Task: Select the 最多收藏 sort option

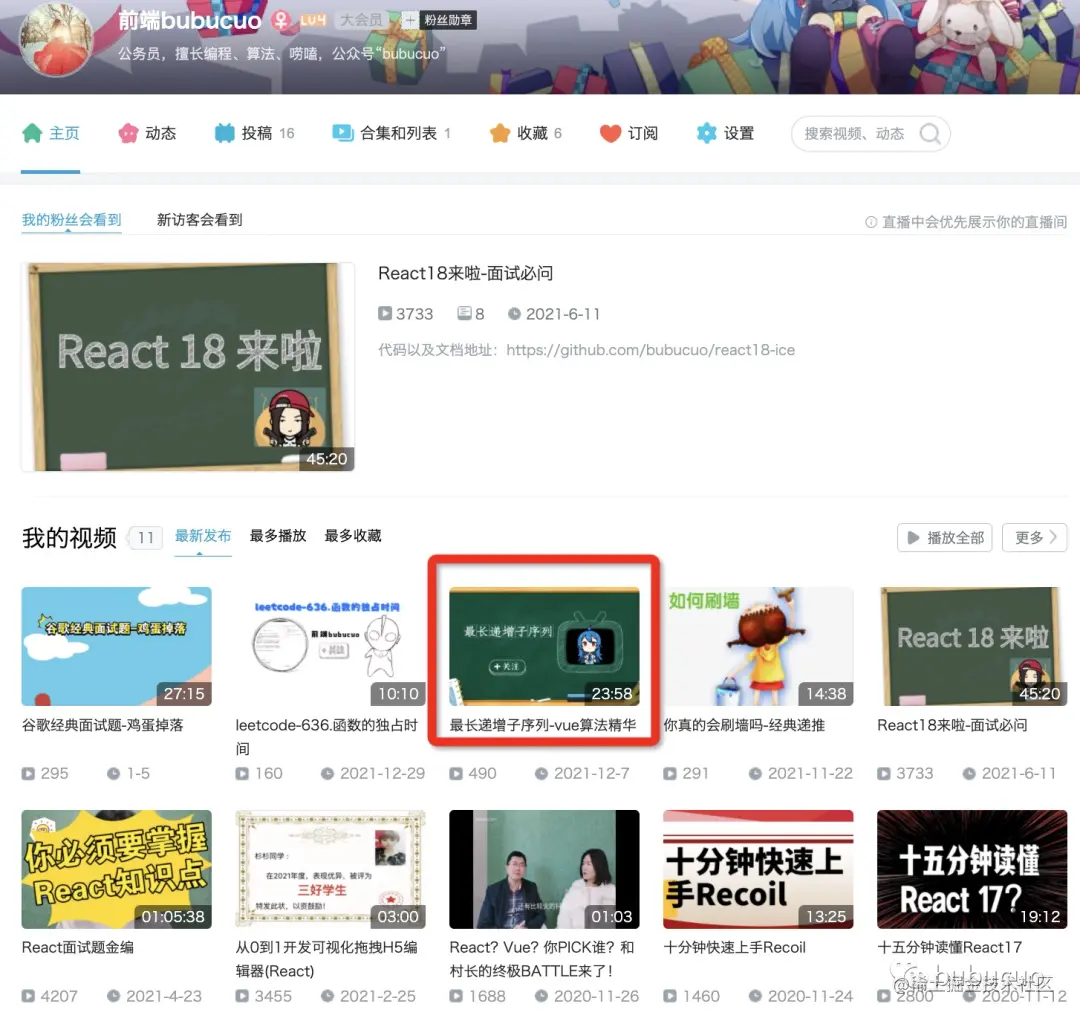Action: [x=352, y=535]
